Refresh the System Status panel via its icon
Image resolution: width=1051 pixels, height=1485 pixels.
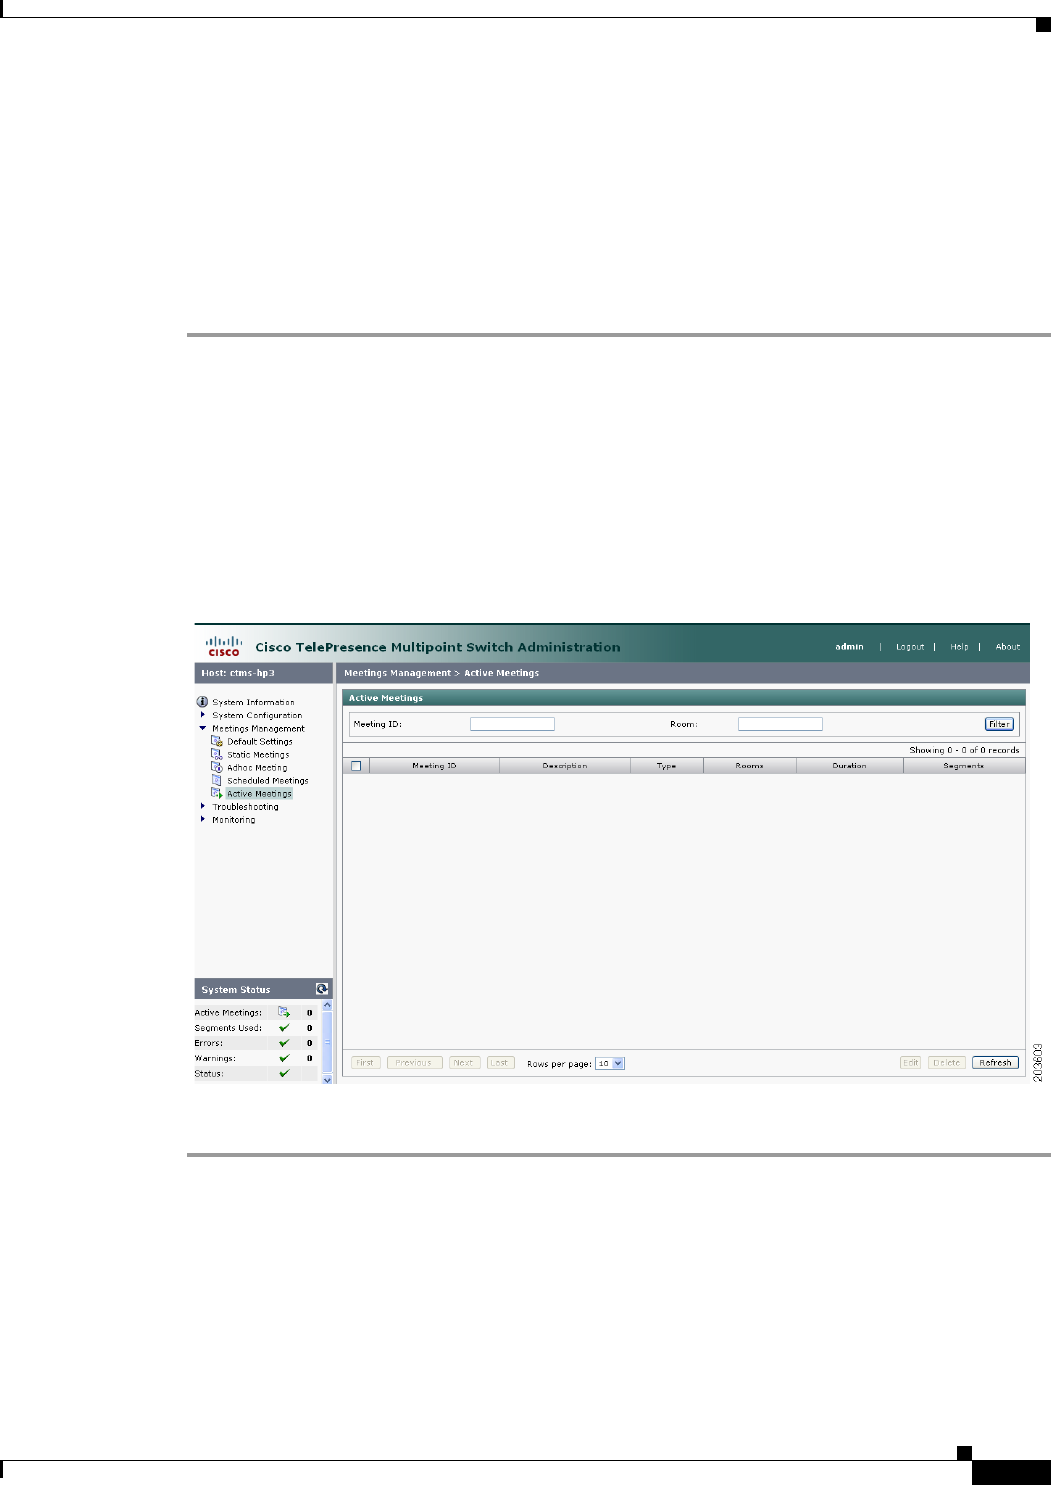coord(322,989)
